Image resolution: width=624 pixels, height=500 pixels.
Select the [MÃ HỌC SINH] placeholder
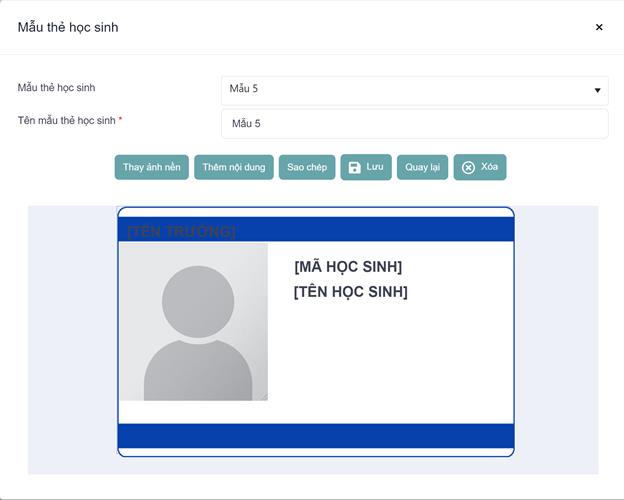[348, 267]
